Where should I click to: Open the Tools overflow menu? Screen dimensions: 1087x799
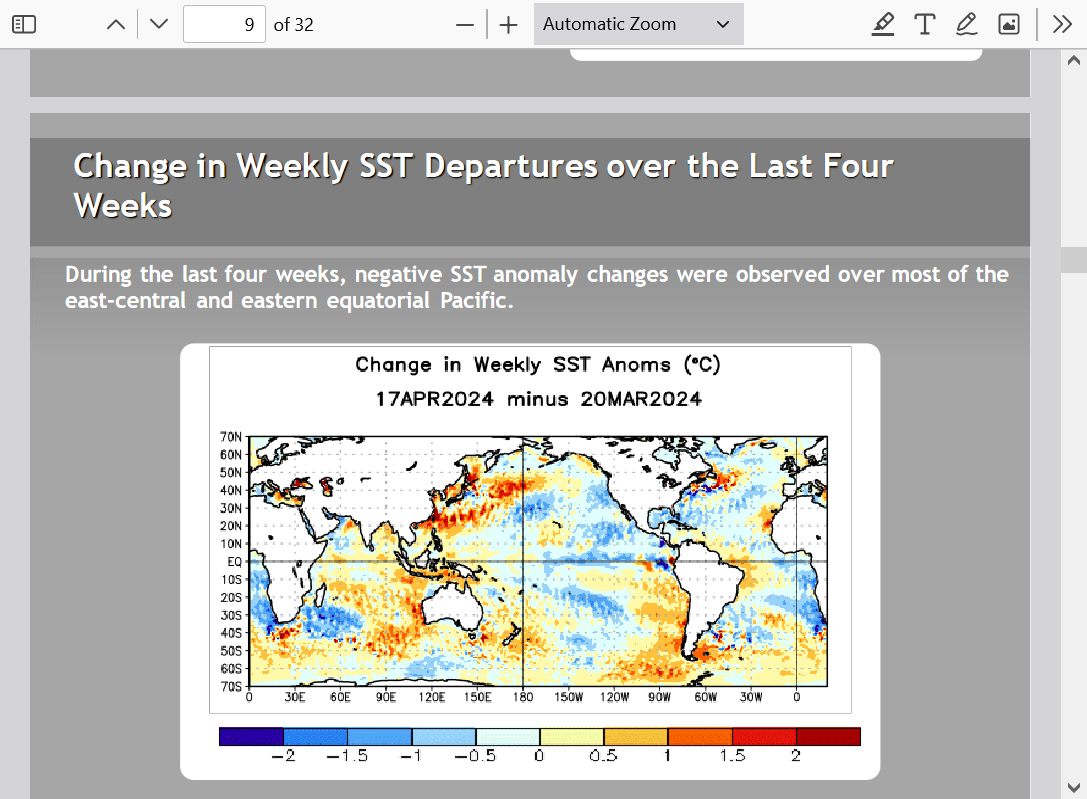pos(1061,24)
